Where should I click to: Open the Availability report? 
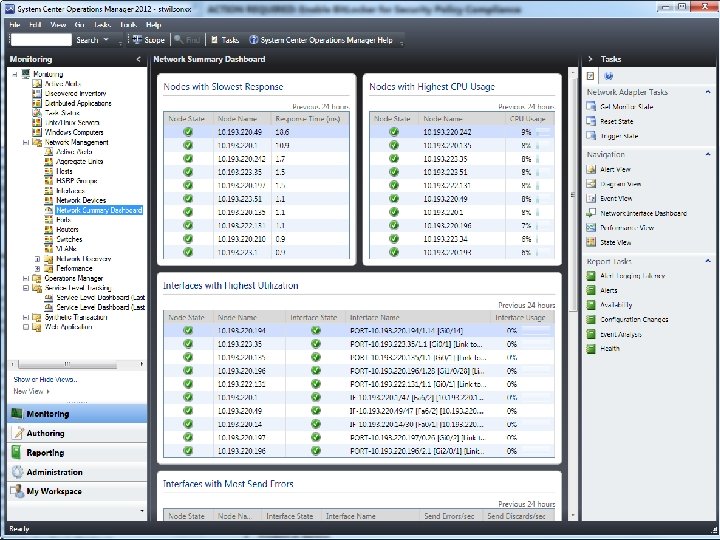pos(616,305)
